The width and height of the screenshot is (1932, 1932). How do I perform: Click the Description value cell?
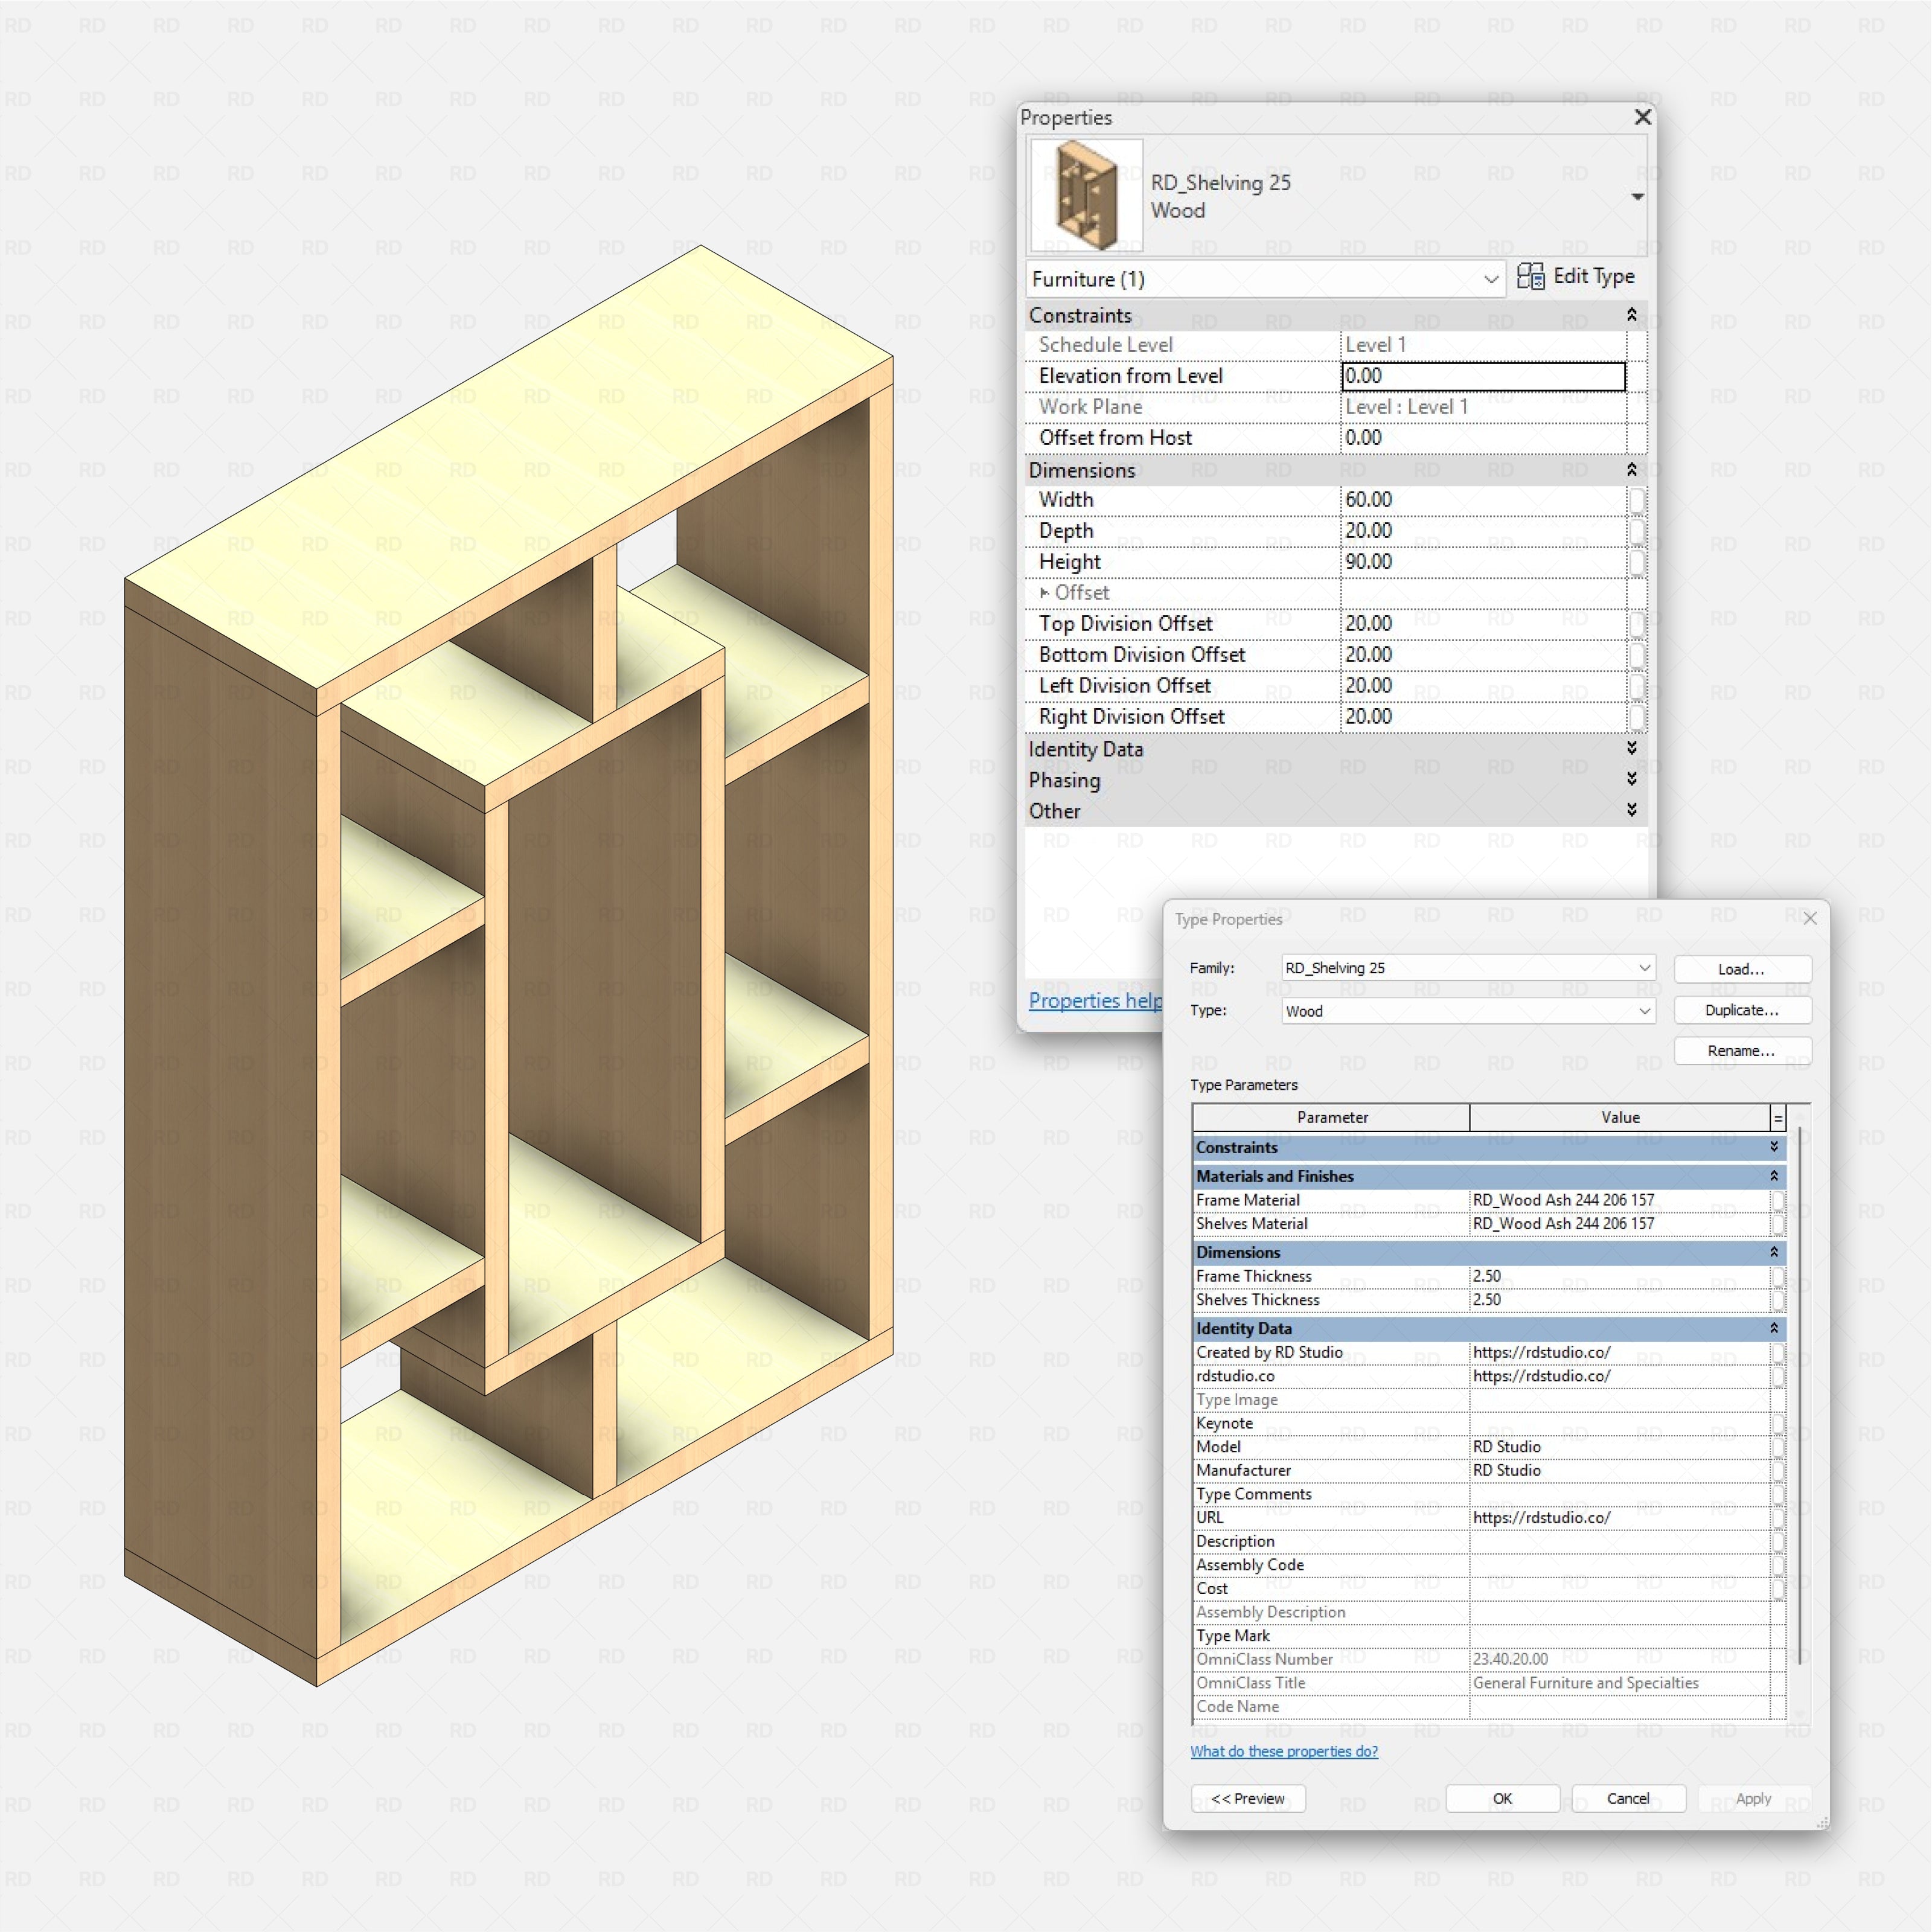(x=1619, y=1541)
